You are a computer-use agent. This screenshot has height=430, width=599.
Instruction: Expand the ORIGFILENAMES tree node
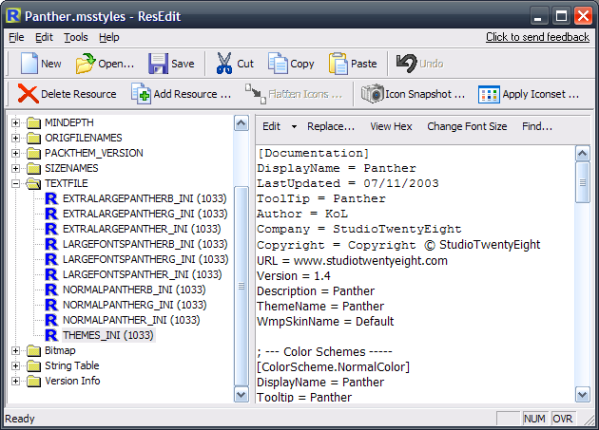pyautogui.click(x=15, y=138)
